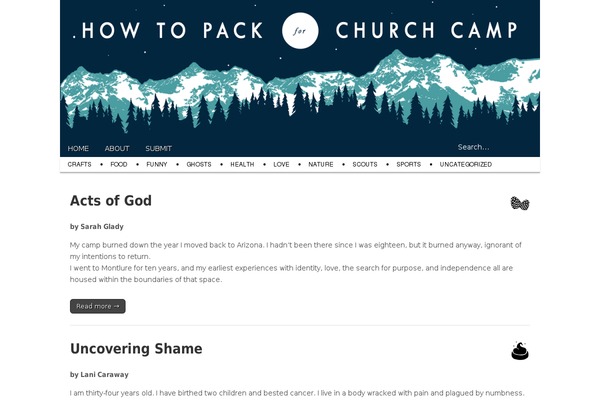Open the LOVE category

281,164
